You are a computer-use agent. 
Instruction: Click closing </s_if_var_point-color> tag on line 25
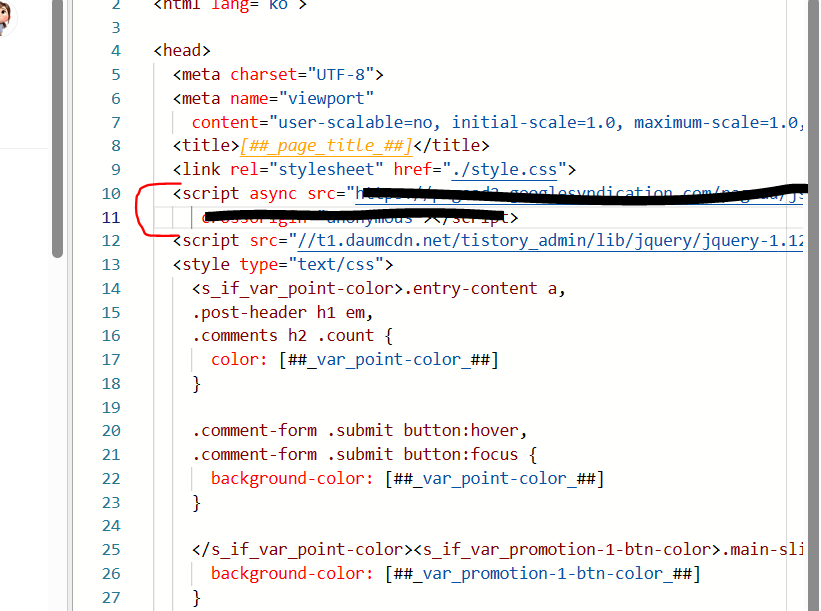(x=302, y=550)
